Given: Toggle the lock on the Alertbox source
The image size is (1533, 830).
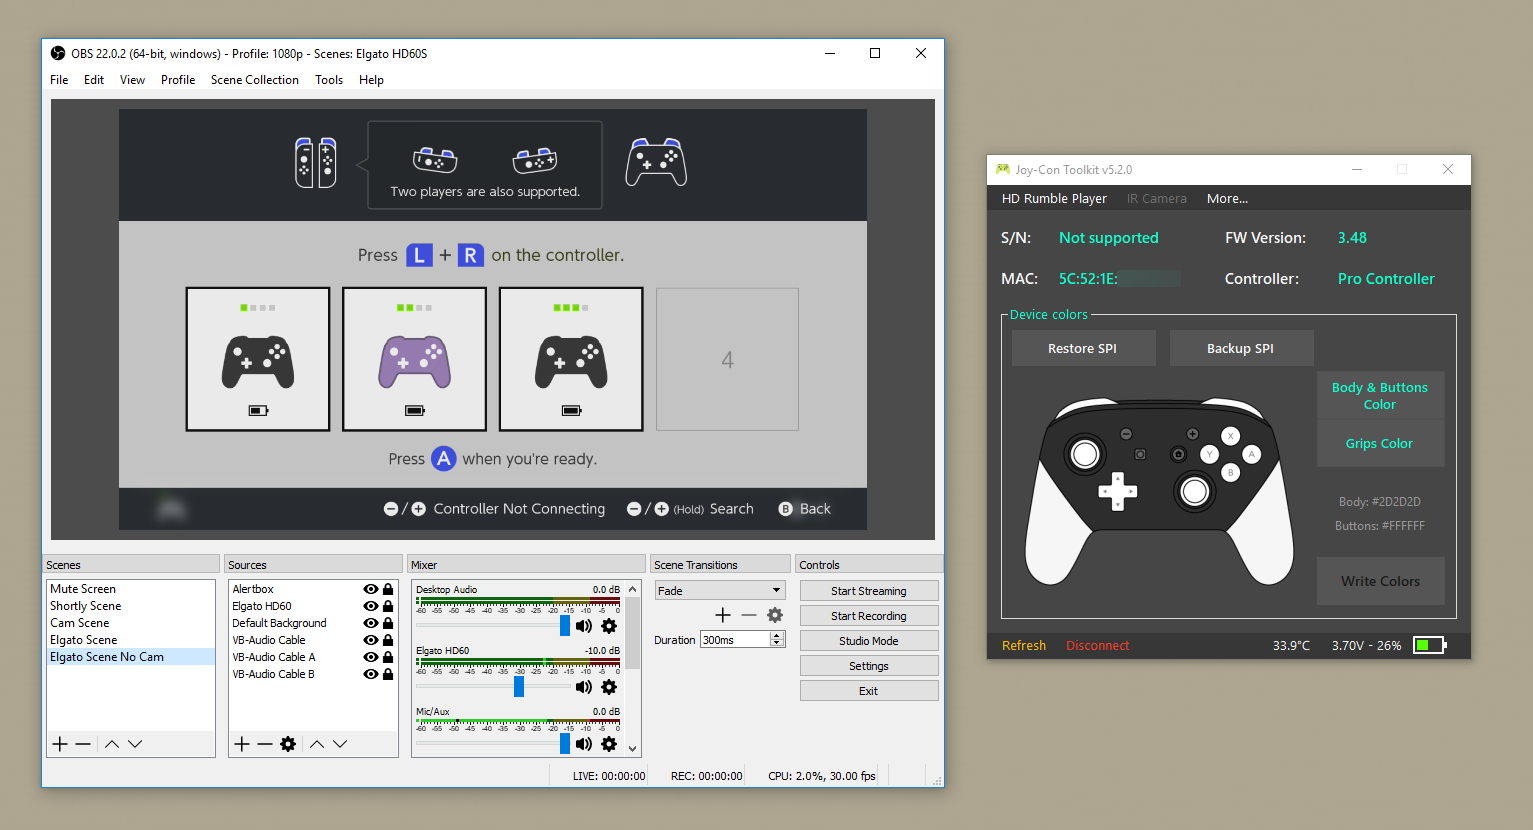Looking at the screenshot, I should click(x=388, y=590).
